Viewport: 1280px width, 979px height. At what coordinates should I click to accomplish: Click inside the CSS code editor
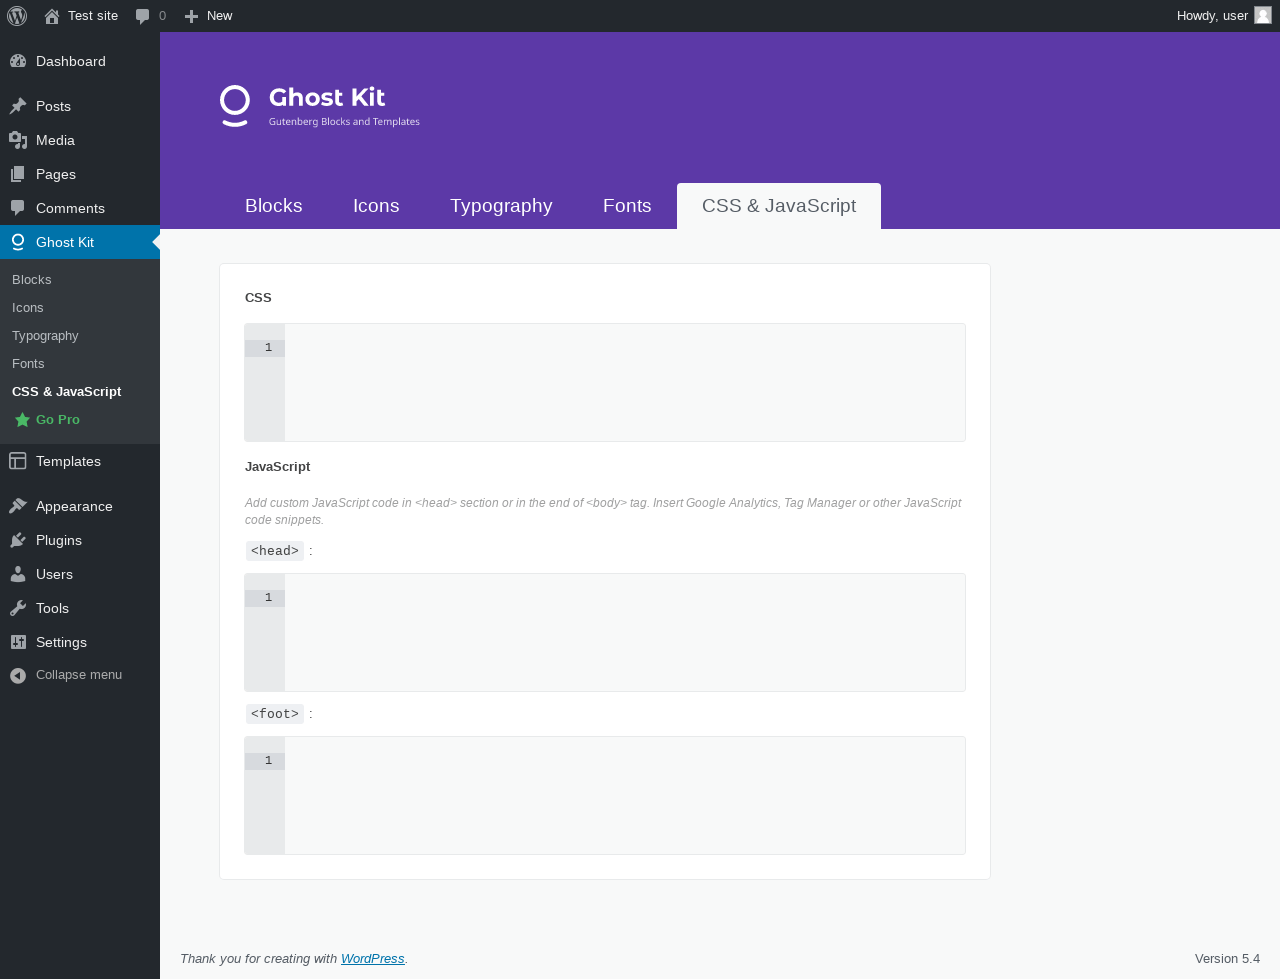point(625,382)
